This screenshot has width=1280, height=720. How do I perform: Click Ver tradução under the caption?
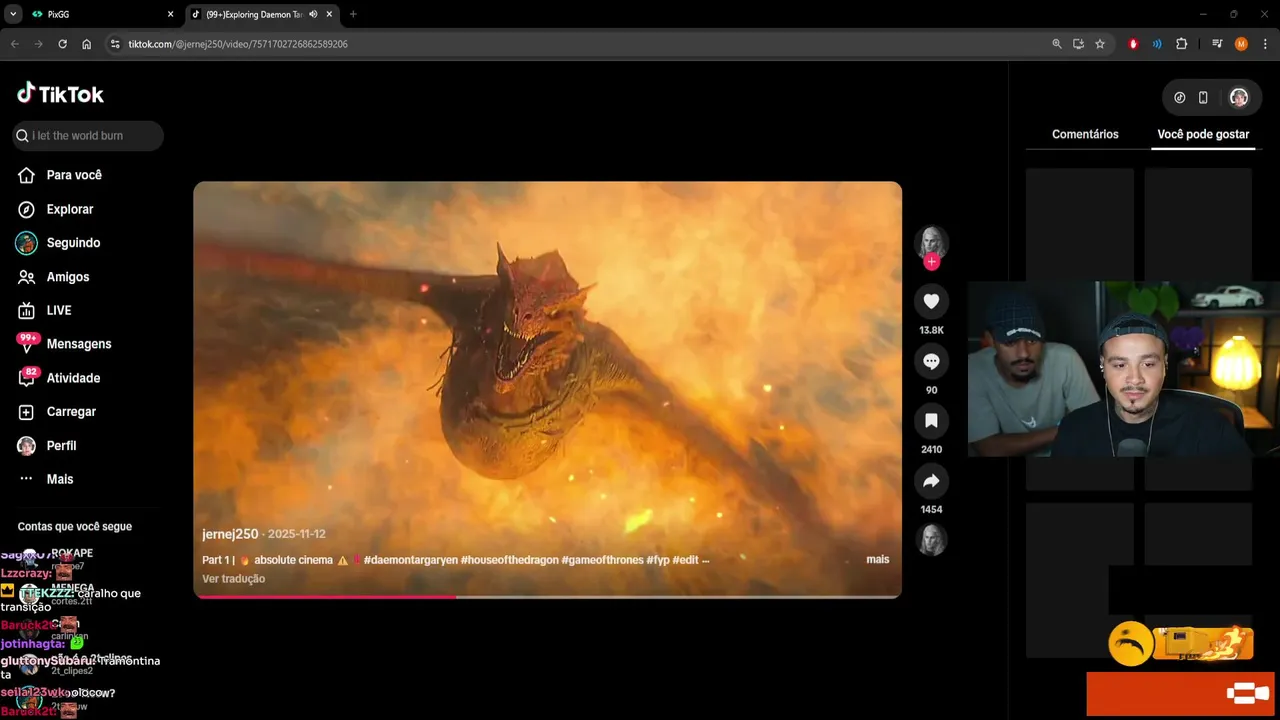tap(233, 579)
